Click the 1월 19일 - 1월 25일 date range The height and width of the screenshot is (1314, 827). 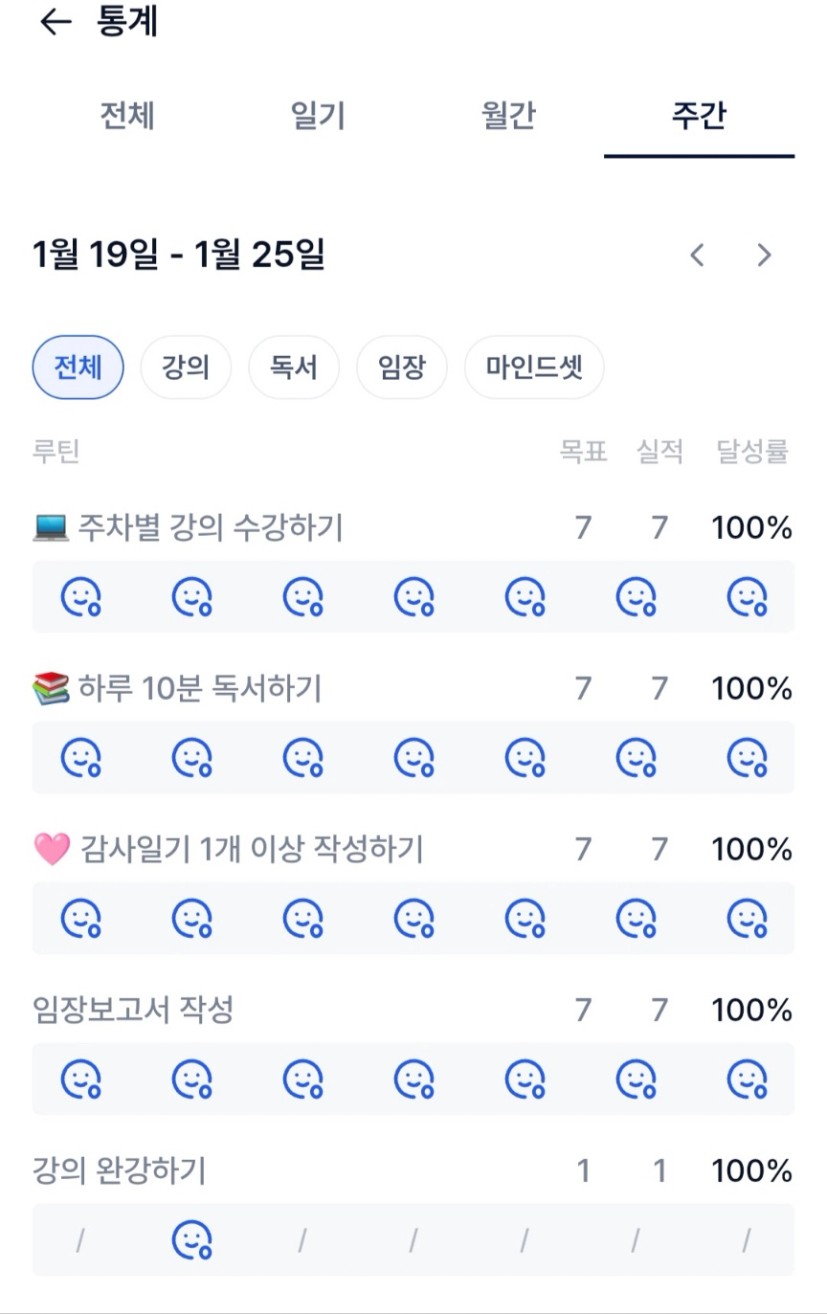click(179, 256)
